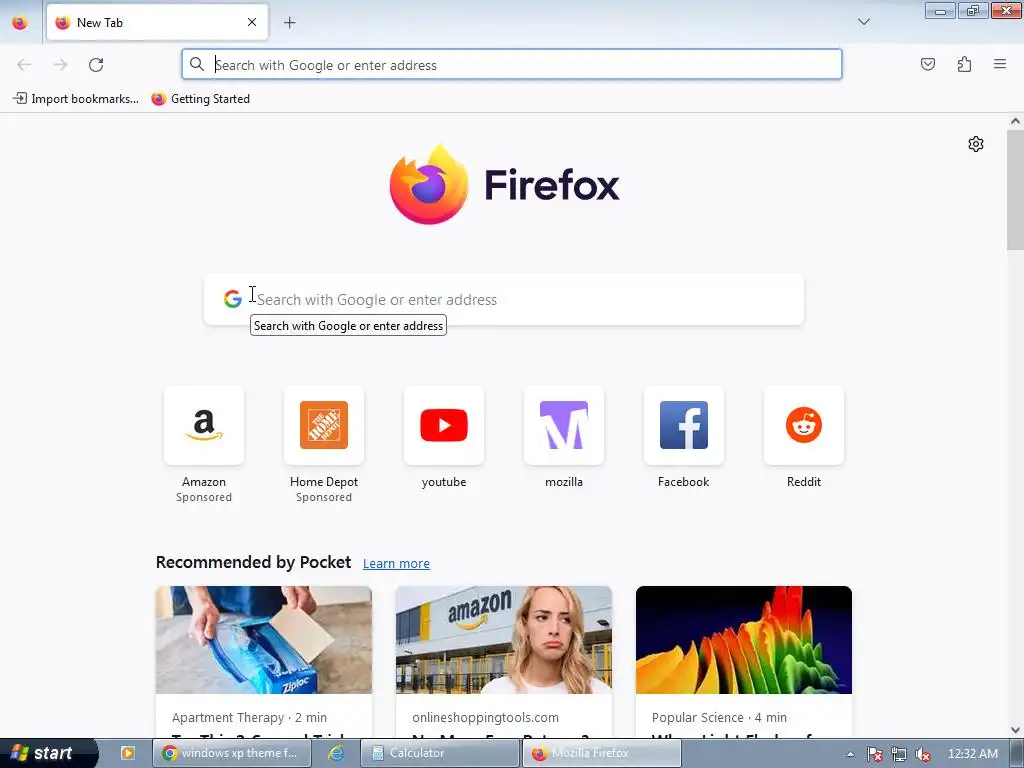Open Firefox View pinned tab icon

tap(20, 23)
